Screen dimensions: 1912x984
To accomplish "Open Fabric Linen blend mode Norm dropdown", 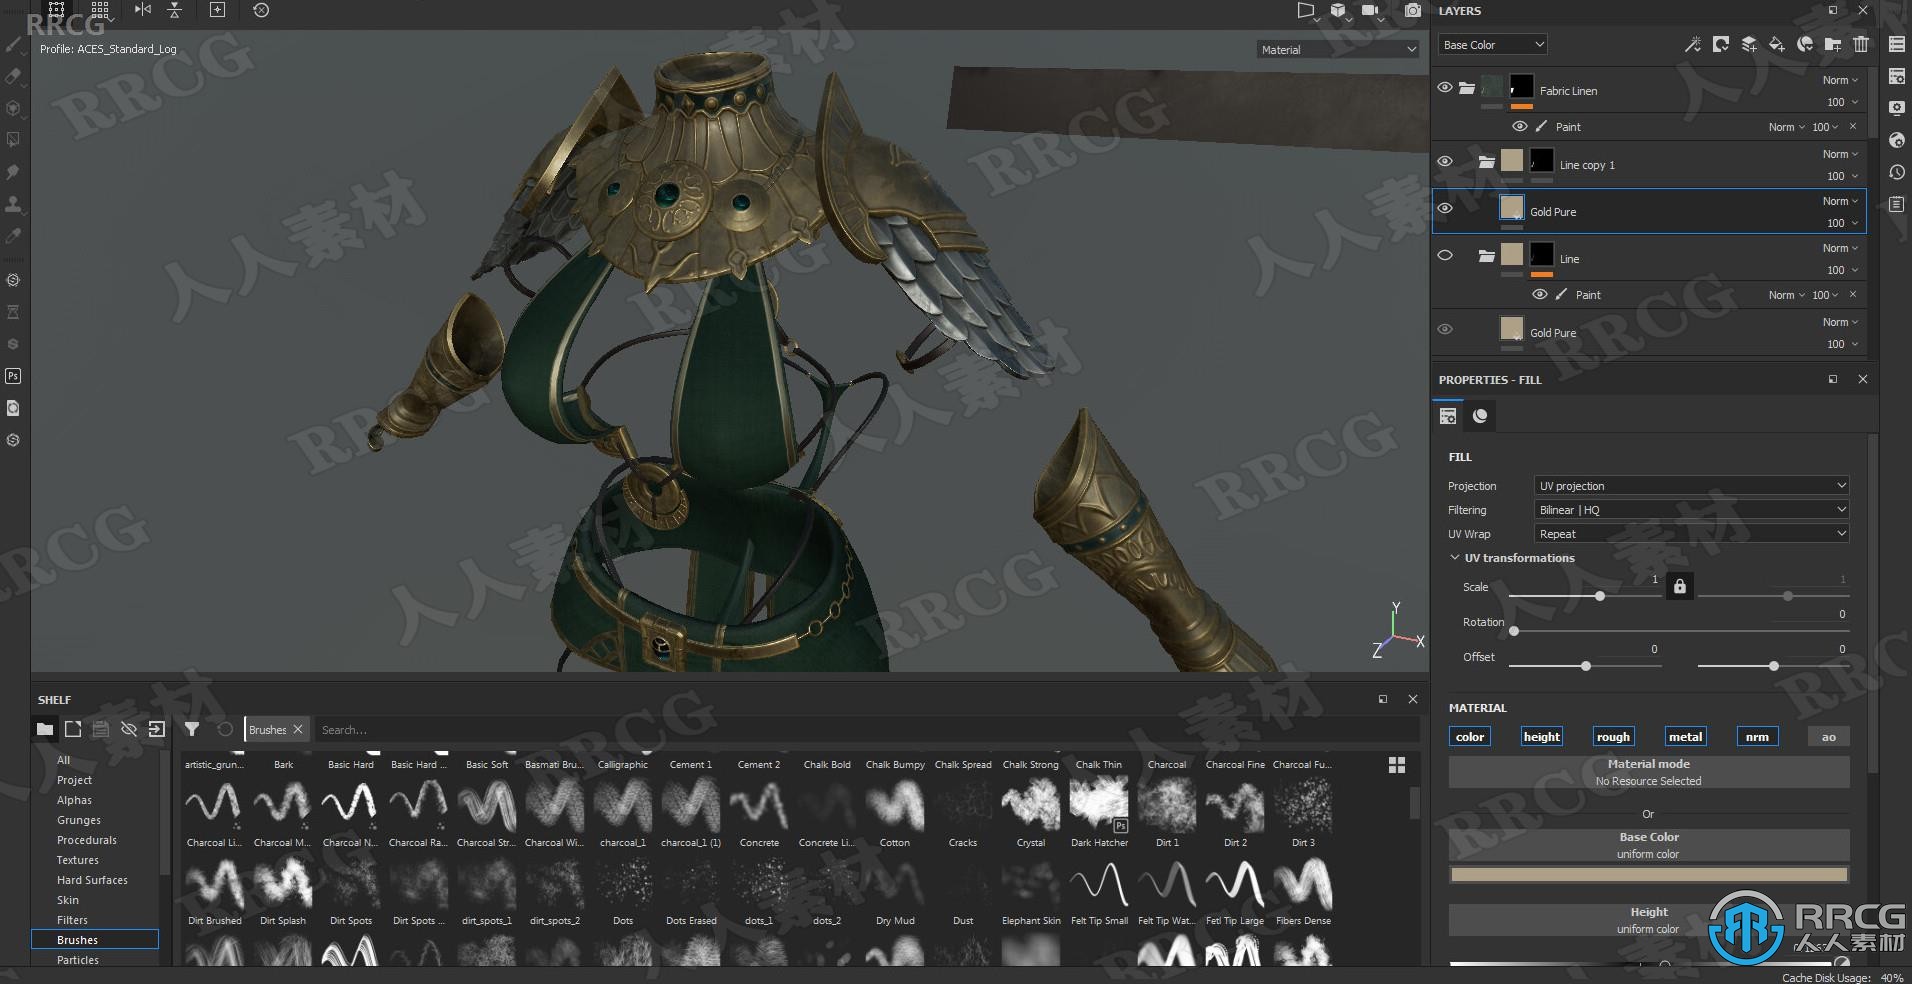I will click(1840, 80).
